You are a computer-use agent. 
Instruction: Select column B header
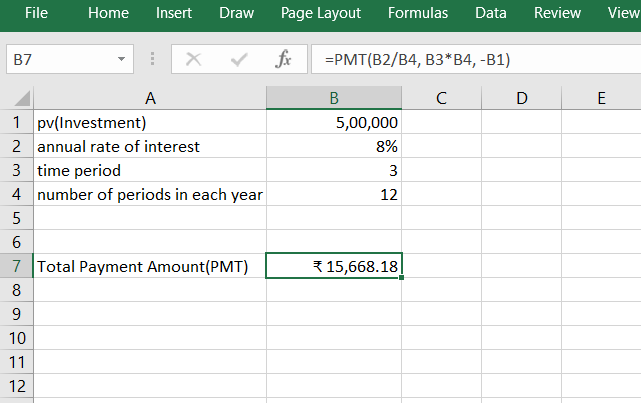coord(334,98)
